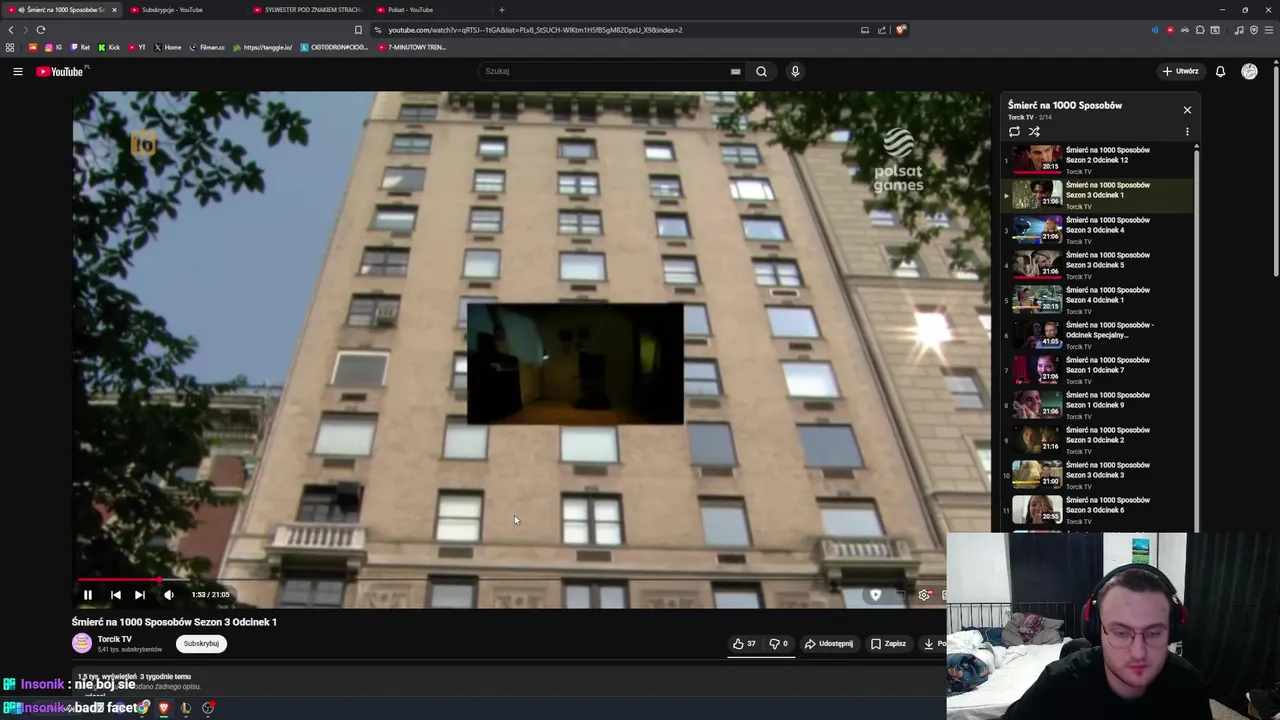Image resolution: width=1280 pixels, height=720 pixels.
Task: Click the search magnifier button
Action: 761,71
